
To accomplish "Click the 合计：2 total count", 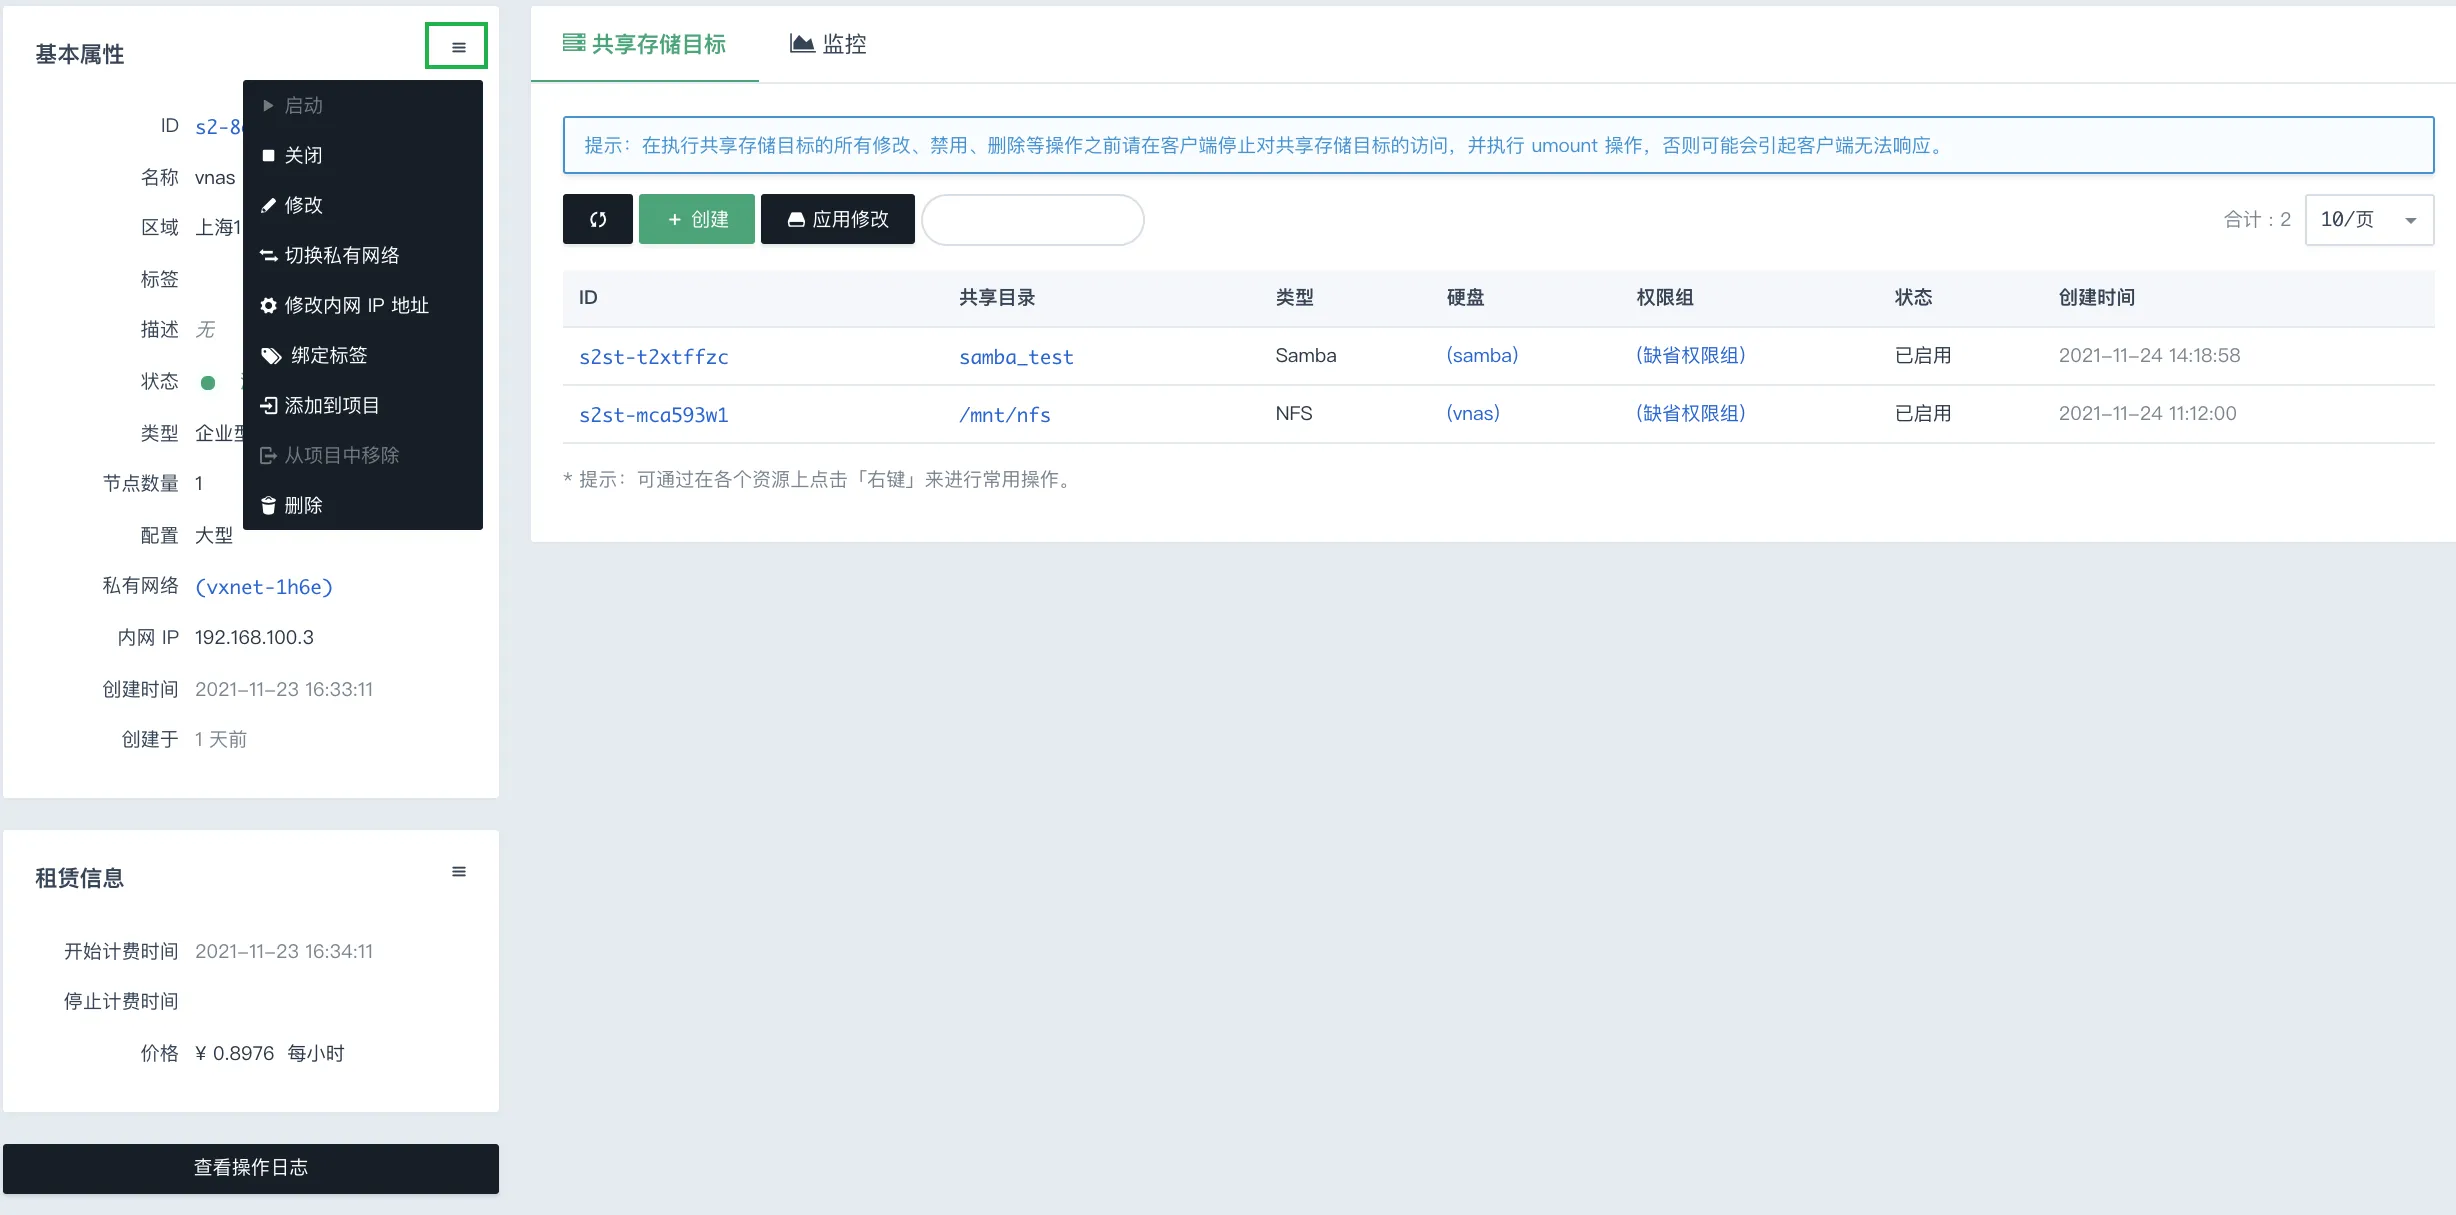I will [x=2257, y=219].
